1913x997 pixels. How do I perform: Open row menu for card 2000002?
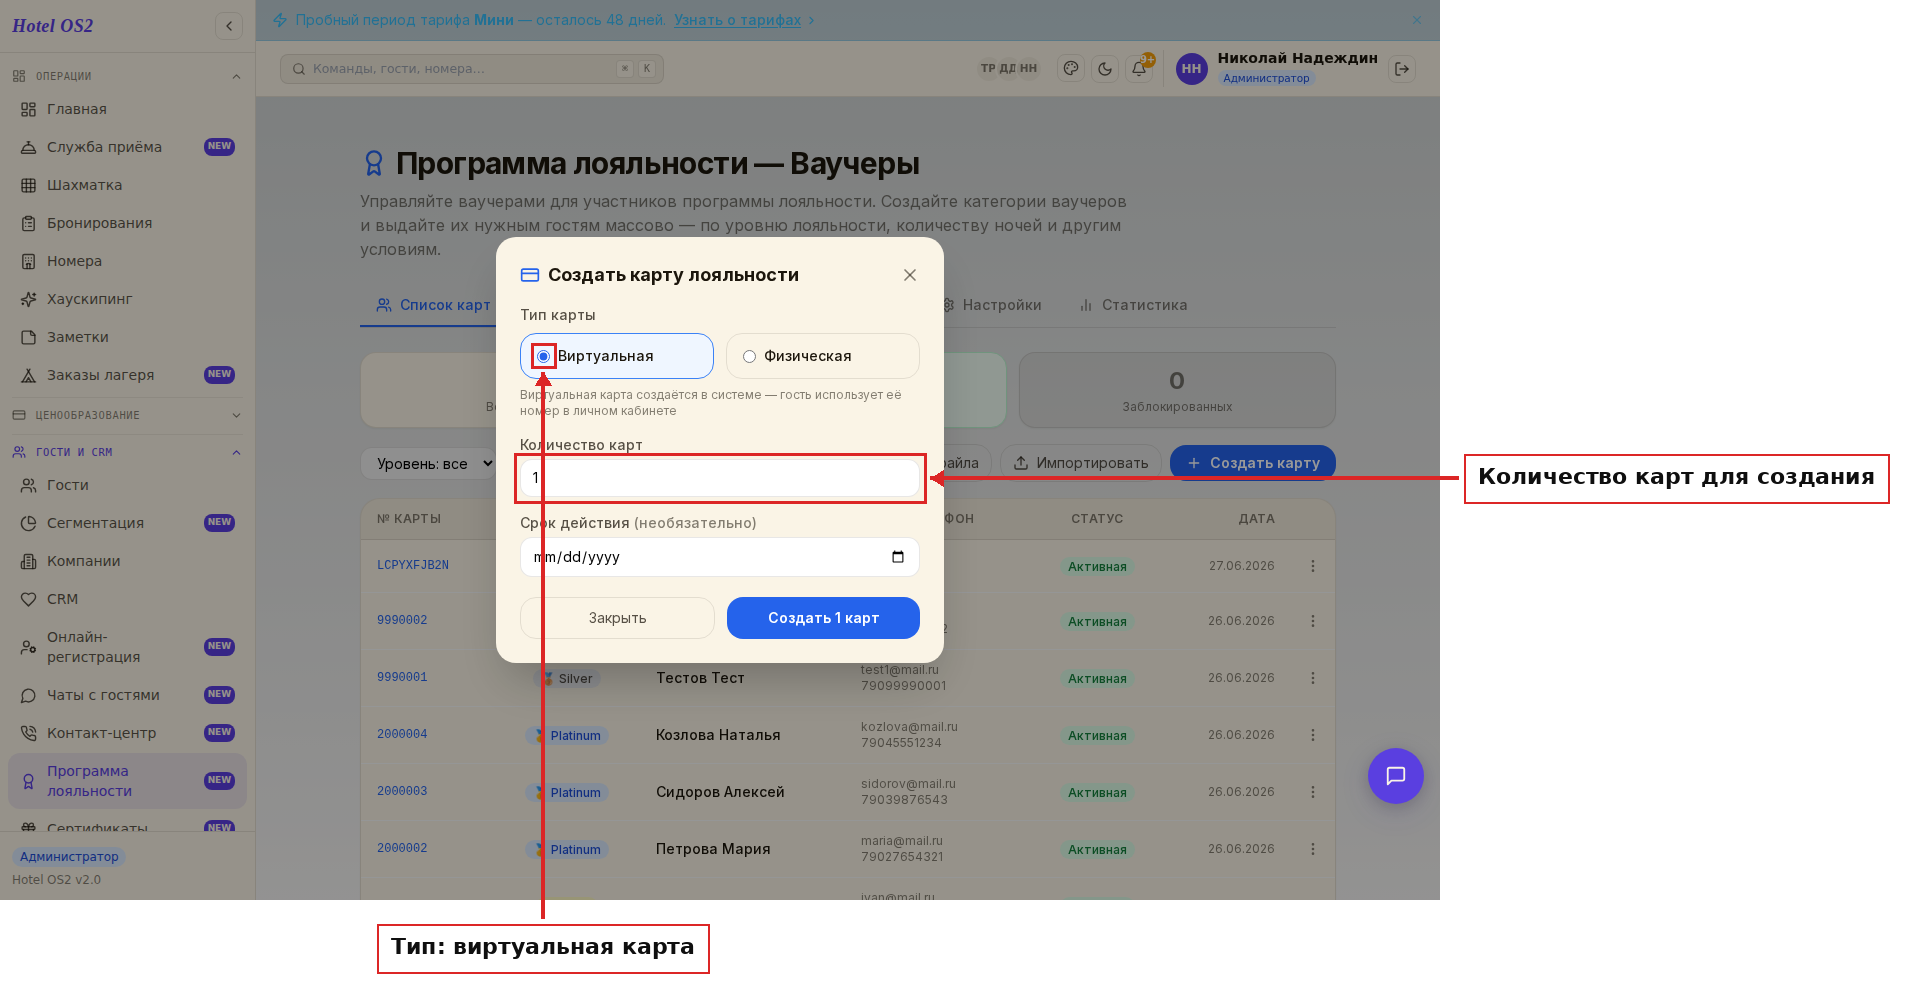1313,849
